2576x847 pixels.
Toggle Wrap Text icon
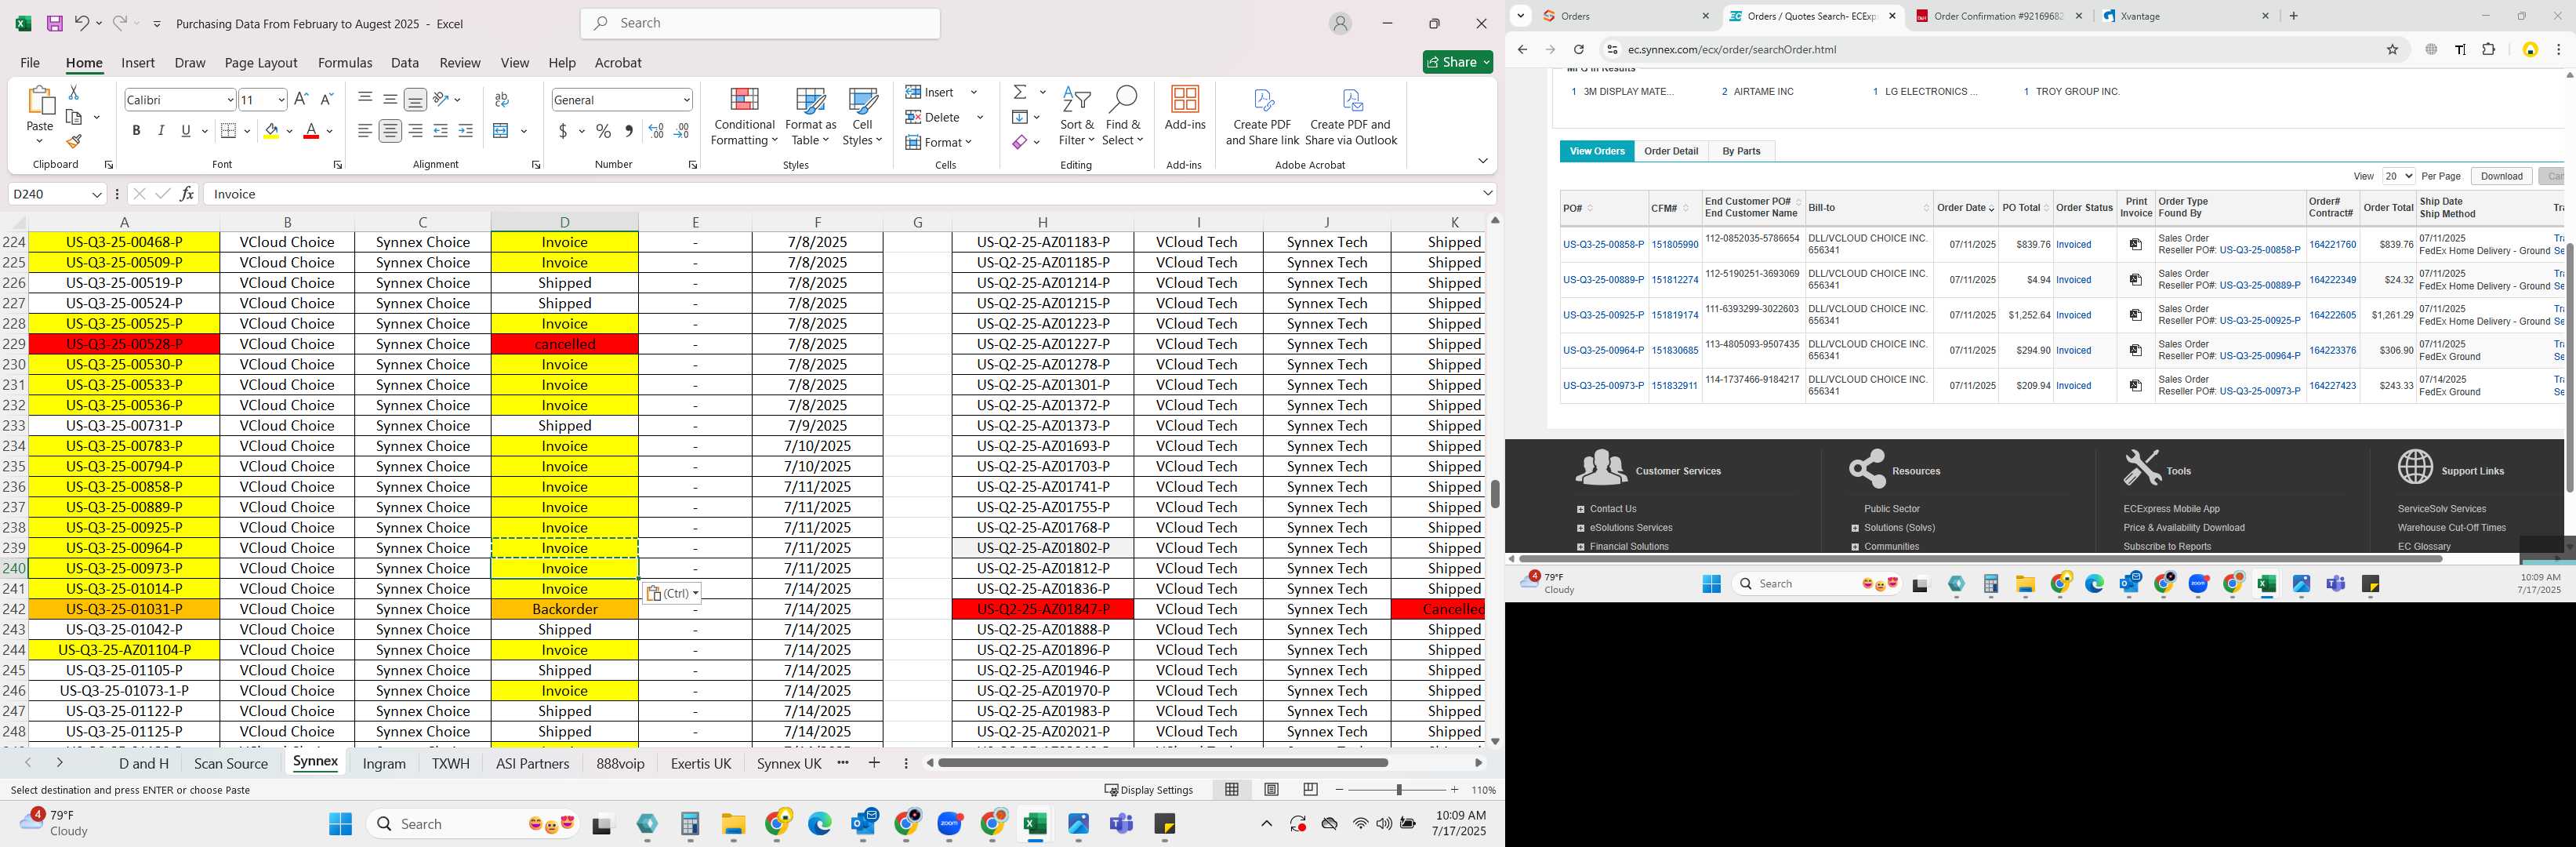coord(502,99)
